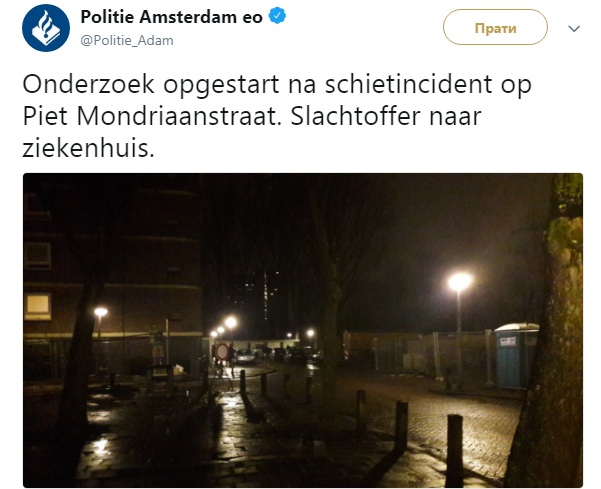Click the blue portable toilet in photo
The width and height of the screenshot is (601, 489).
pyautogui.click(x=516, y=356)
